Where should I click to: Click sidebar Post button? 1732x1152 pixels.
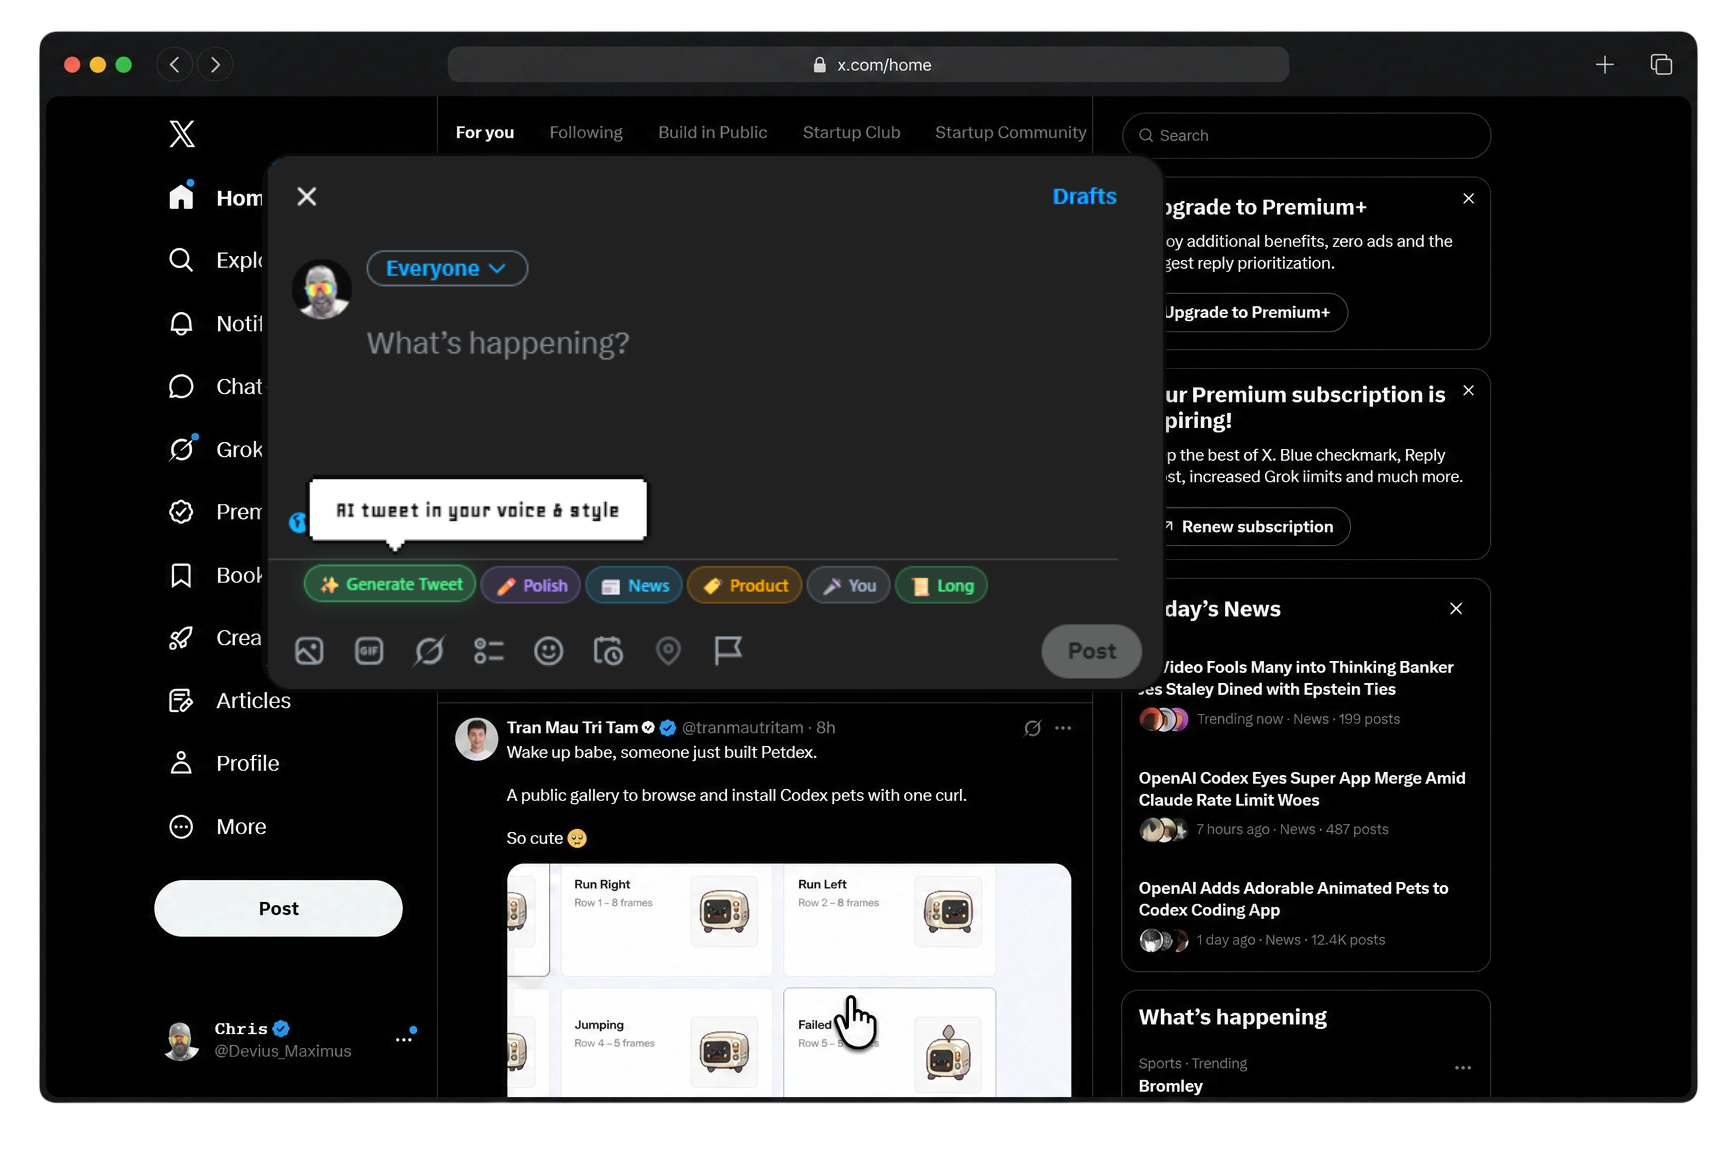(278, 908)
